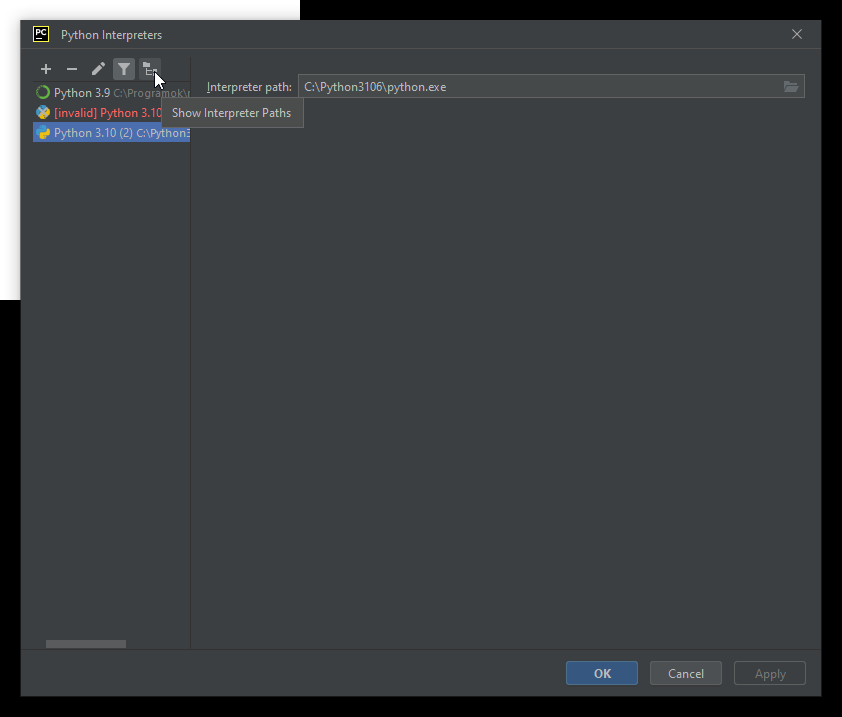Select the Python 3.9 interpreter entry
The height and width of the screenshot is (717, 842).
point(112,93)
